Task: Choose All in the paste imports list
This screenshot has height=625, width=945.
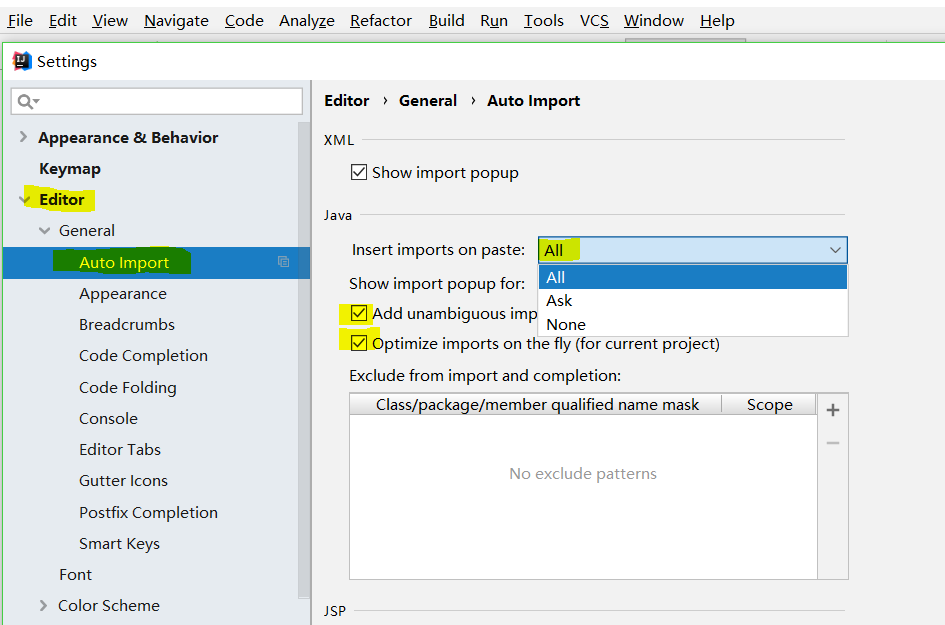Action: pyautogui.click(x=692, y=277)
